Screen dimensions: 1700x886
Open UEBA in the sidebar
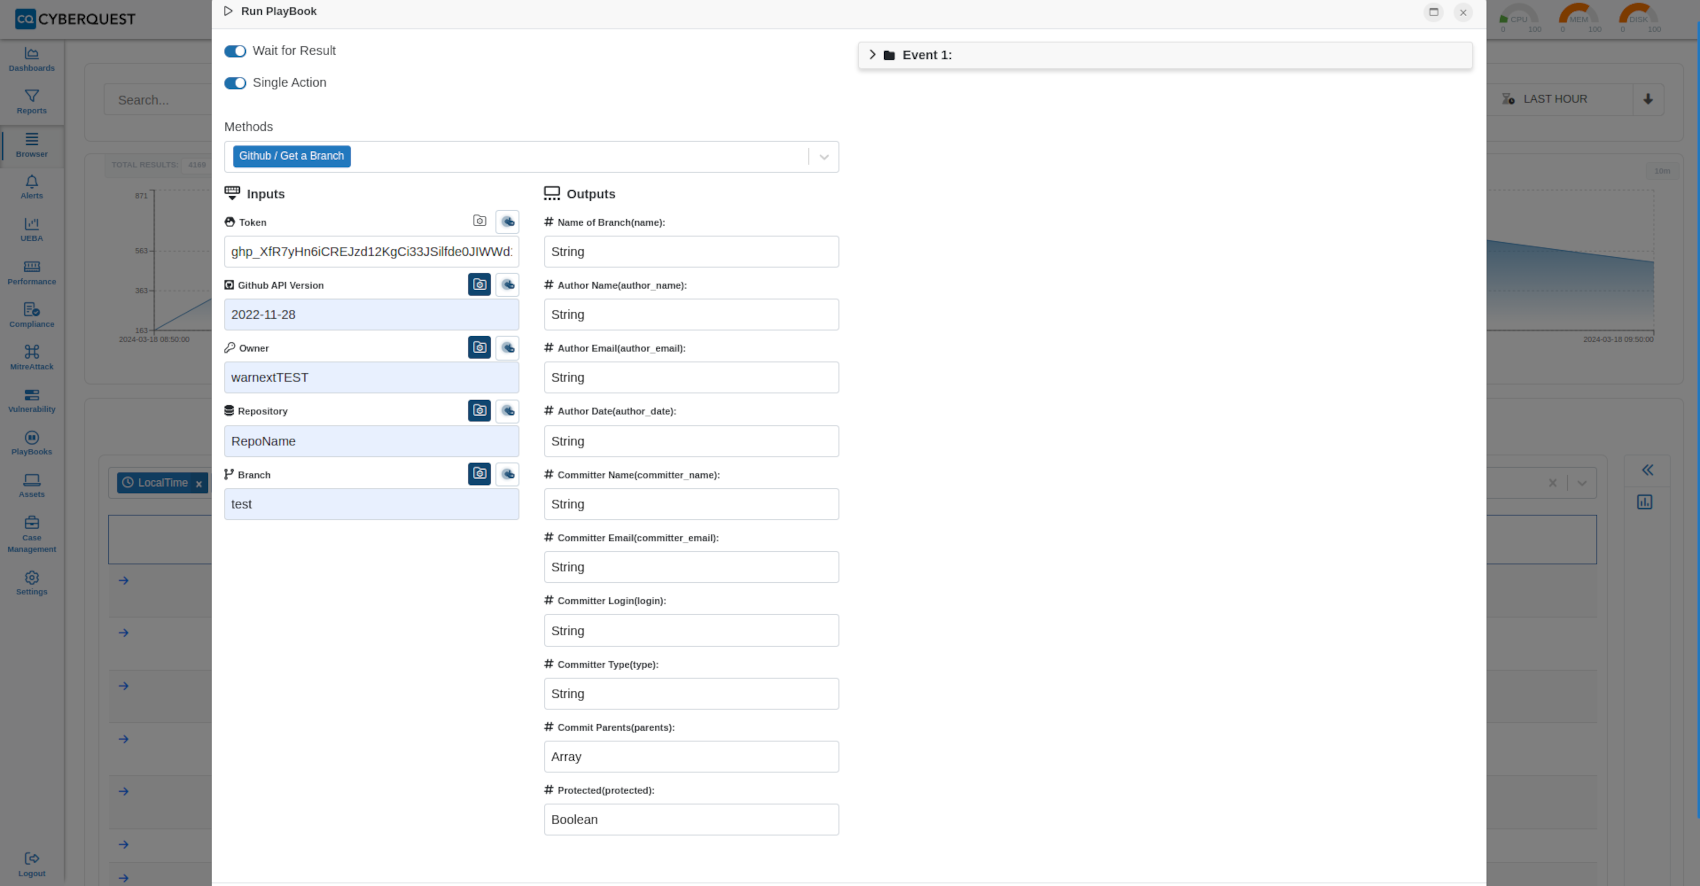[x=32, y=230]
